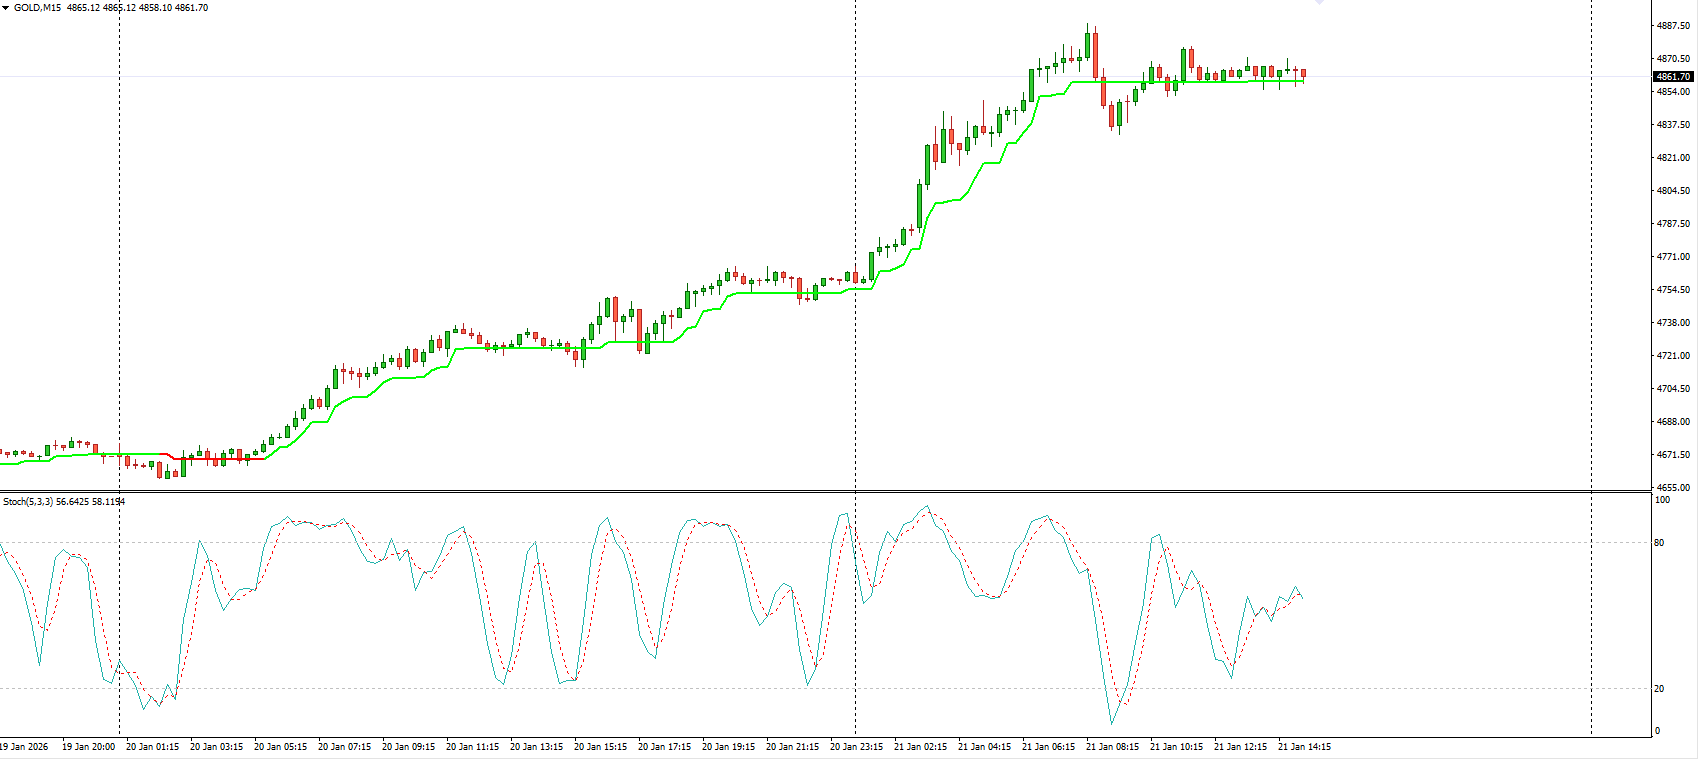Click the 20 Jan 21:15 time label
This screenshot has height=760, width=1698.
pyautogui.click(x=792, y=747)
